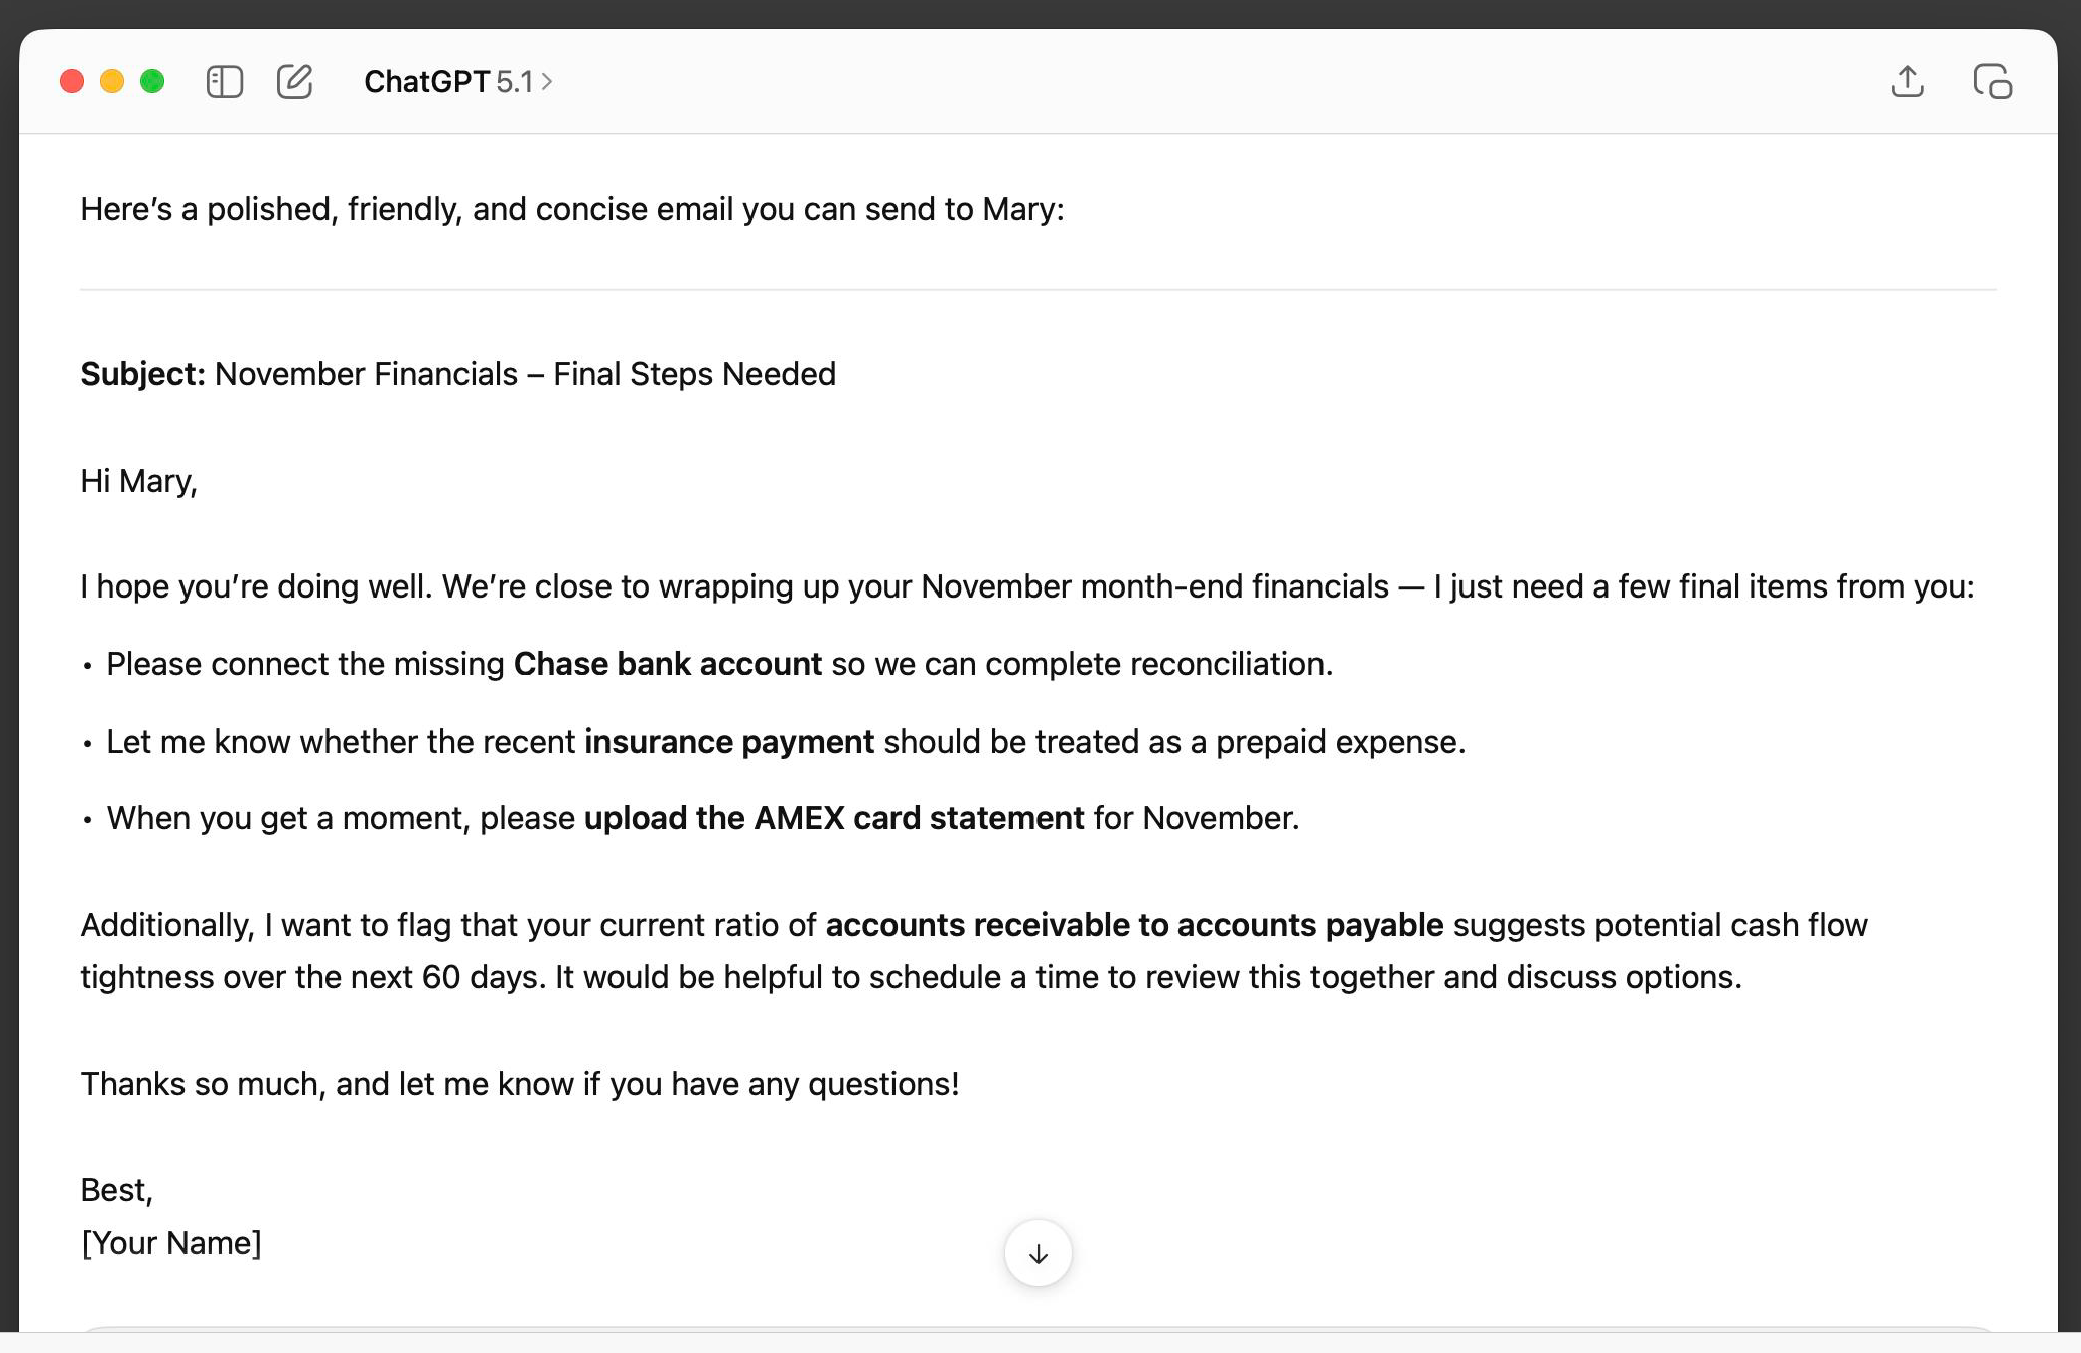Jump to bottom with down arrow button
The width and height of the screenshot is (2081, 1353).
point(1038,1253)
